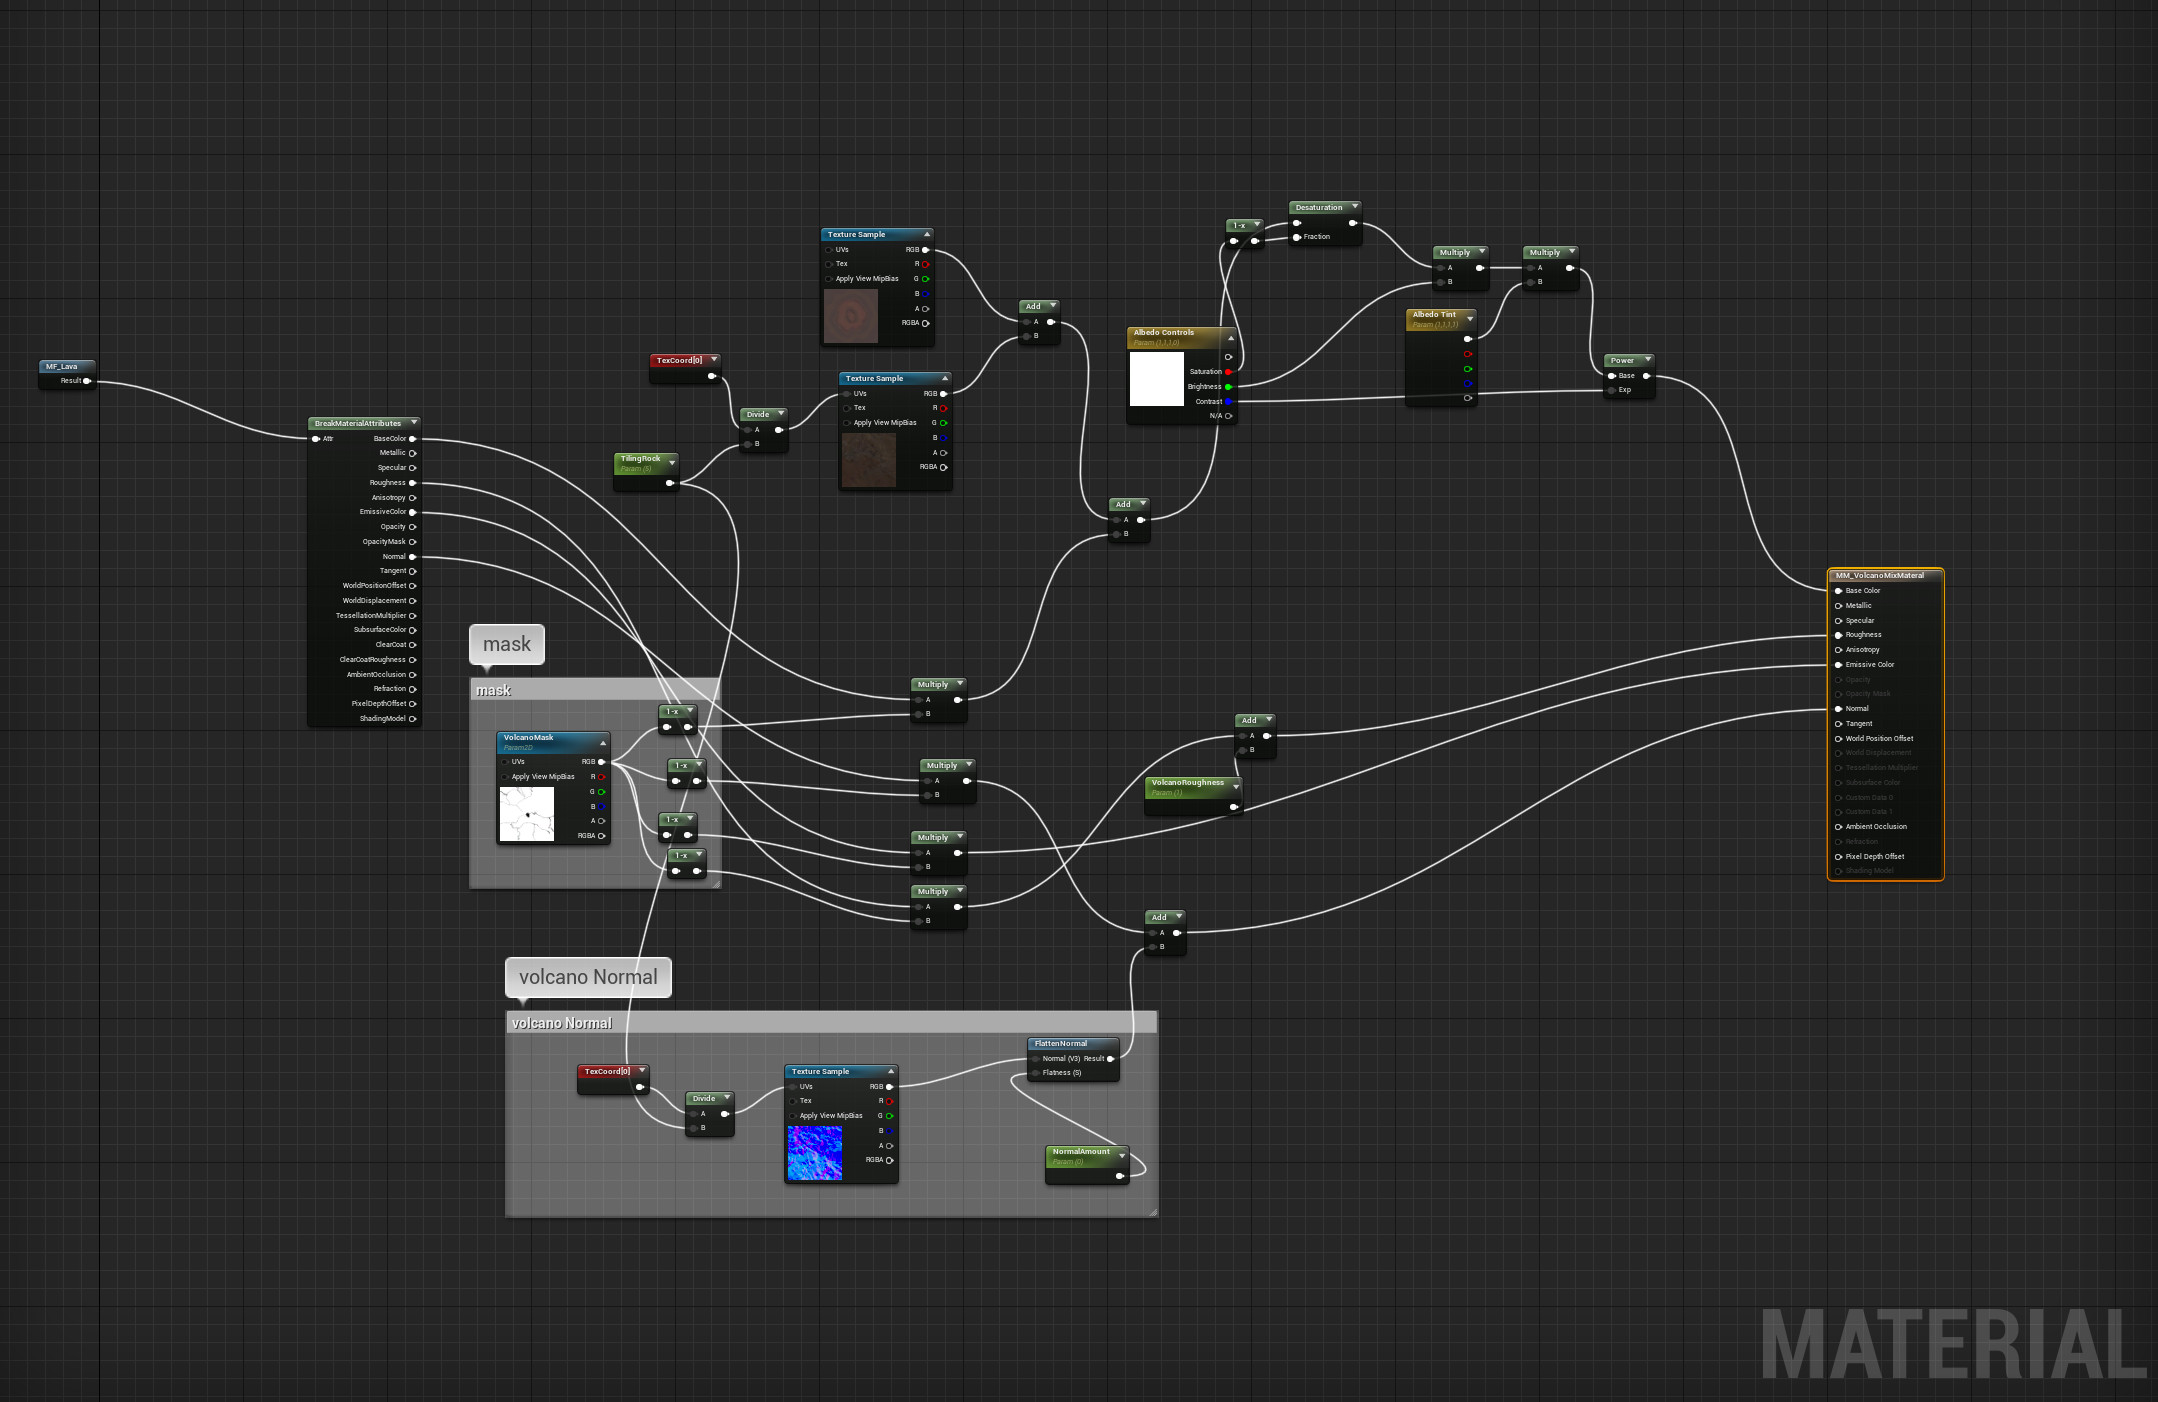Click the red Saturation pin on Albedo Controls
The height and width of the screenshot is (1402, 2158).
[1228, 372]
